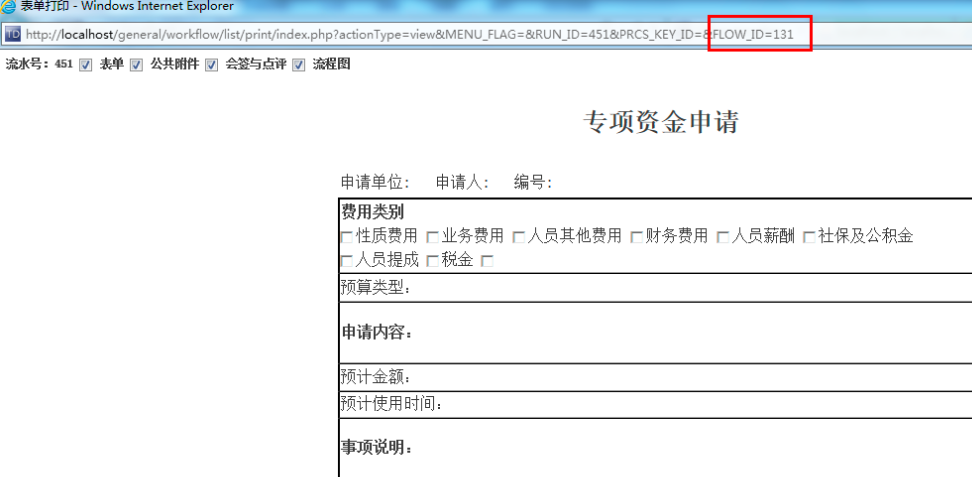The width and height of the screenshot is (972, 477).
Task: Check the 人员薪酬 checkbox
Action: point(723,237)
